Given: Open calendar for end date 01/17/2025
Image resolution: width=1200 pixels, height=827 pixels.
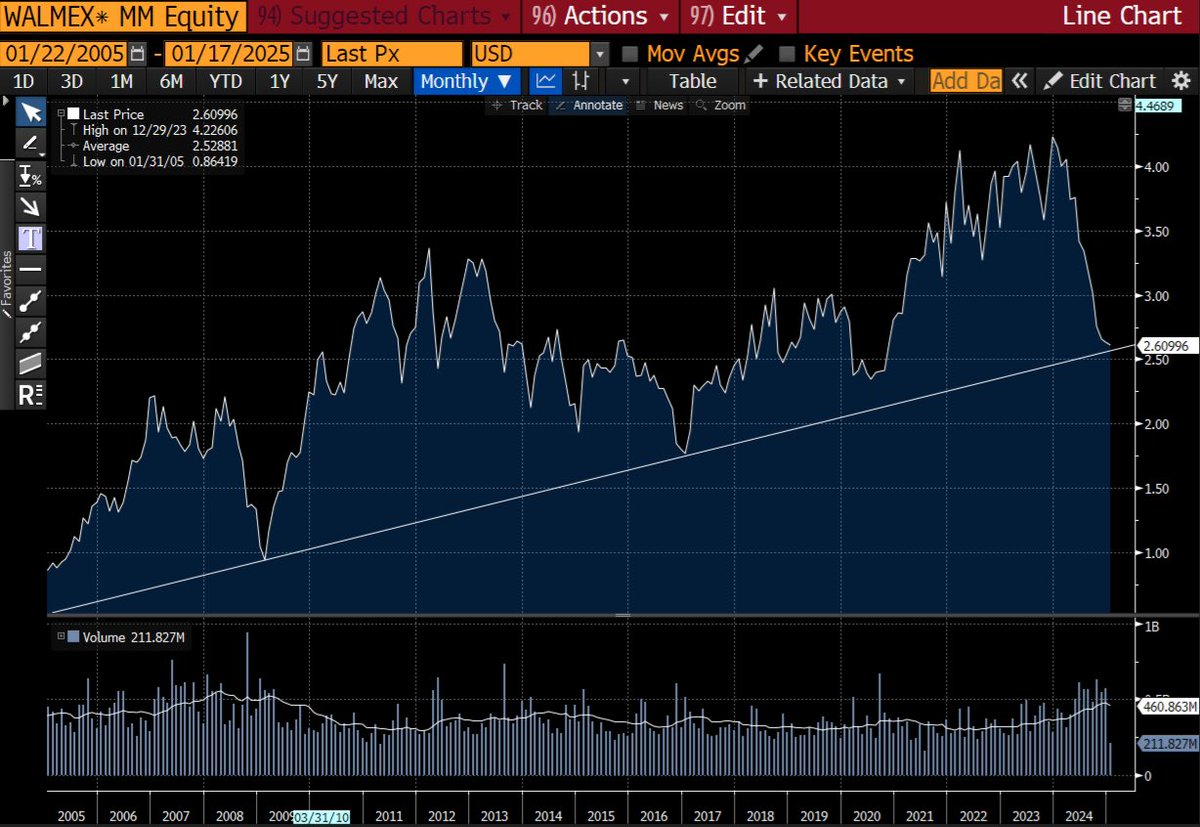Looking at the screenshot, I should (x=304, y=54).
